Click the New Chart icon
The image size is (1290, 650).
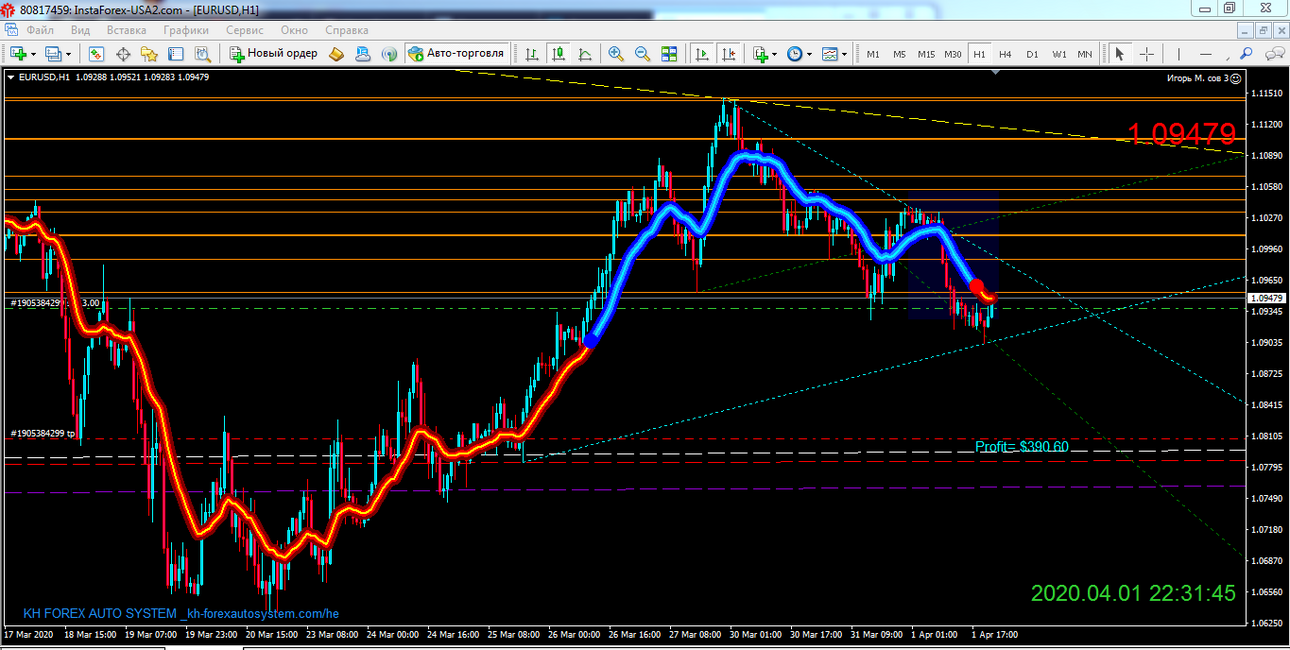[18, 53]
